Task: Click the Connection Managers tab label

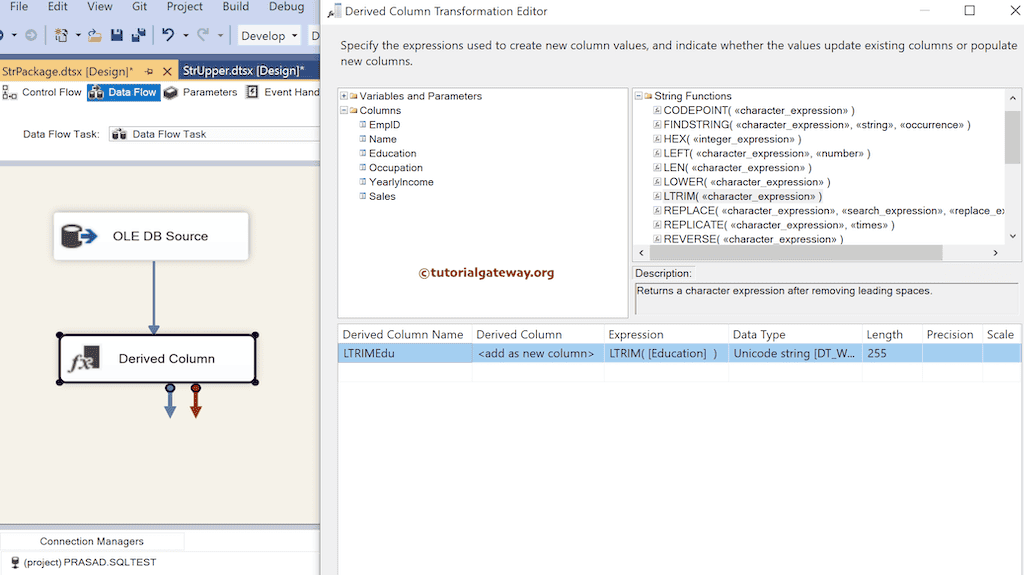Action: 91,541
